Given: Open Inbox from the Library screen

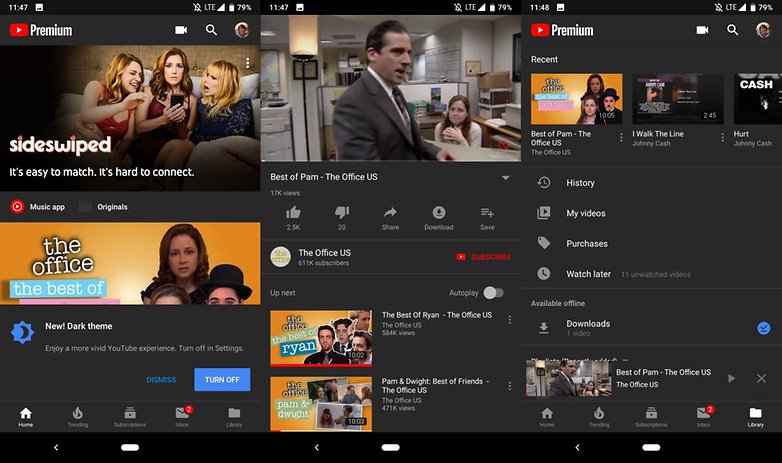Looking at the screenshot, I should tap(703, 417).
